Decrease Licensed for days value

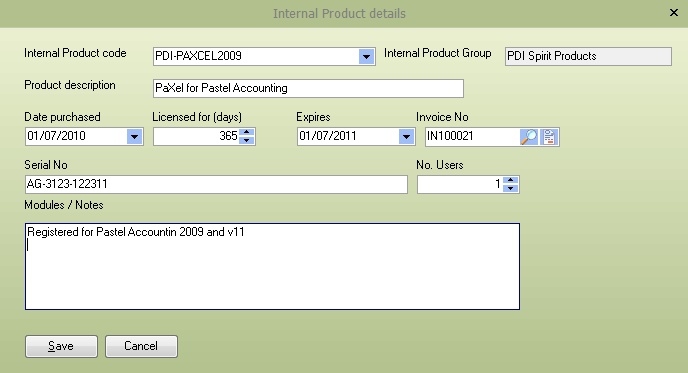pos(247,140)
